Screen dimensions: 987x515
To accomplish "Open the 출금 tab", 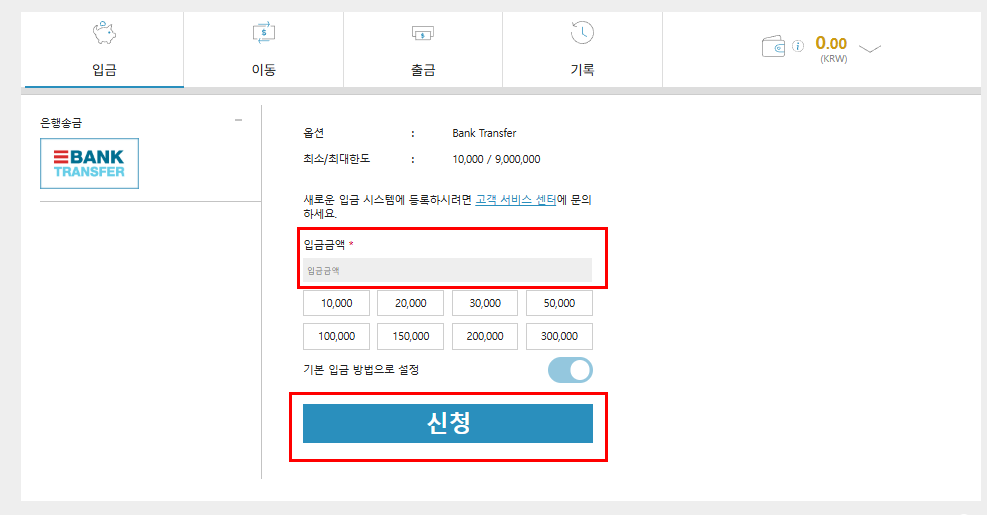I will tap(423, 50).
